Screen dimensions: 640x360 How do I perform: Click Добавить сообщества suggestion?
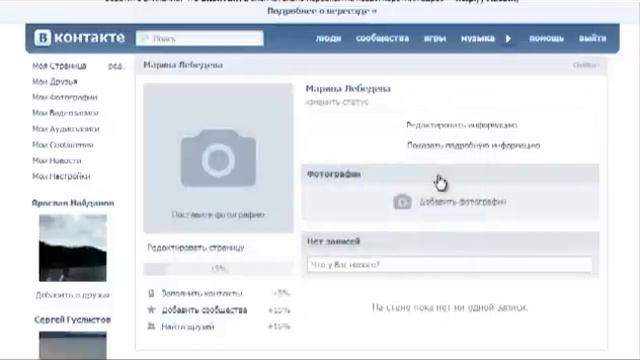click(204, 310)
